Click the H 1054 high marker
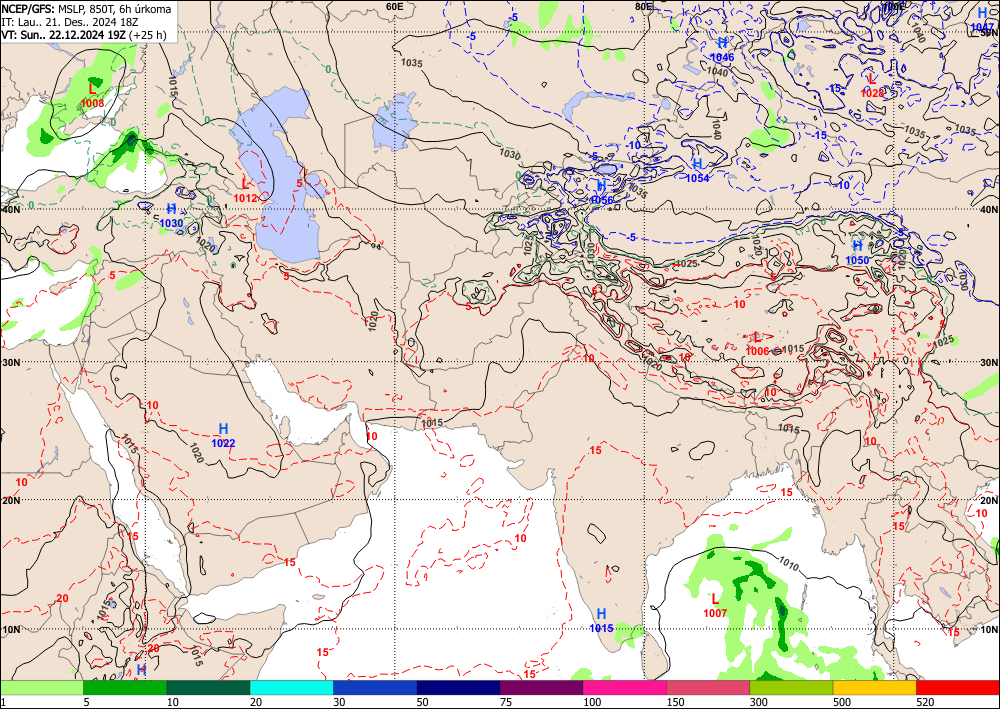This screenshot has height=709, width=1000. click(697, 171)
